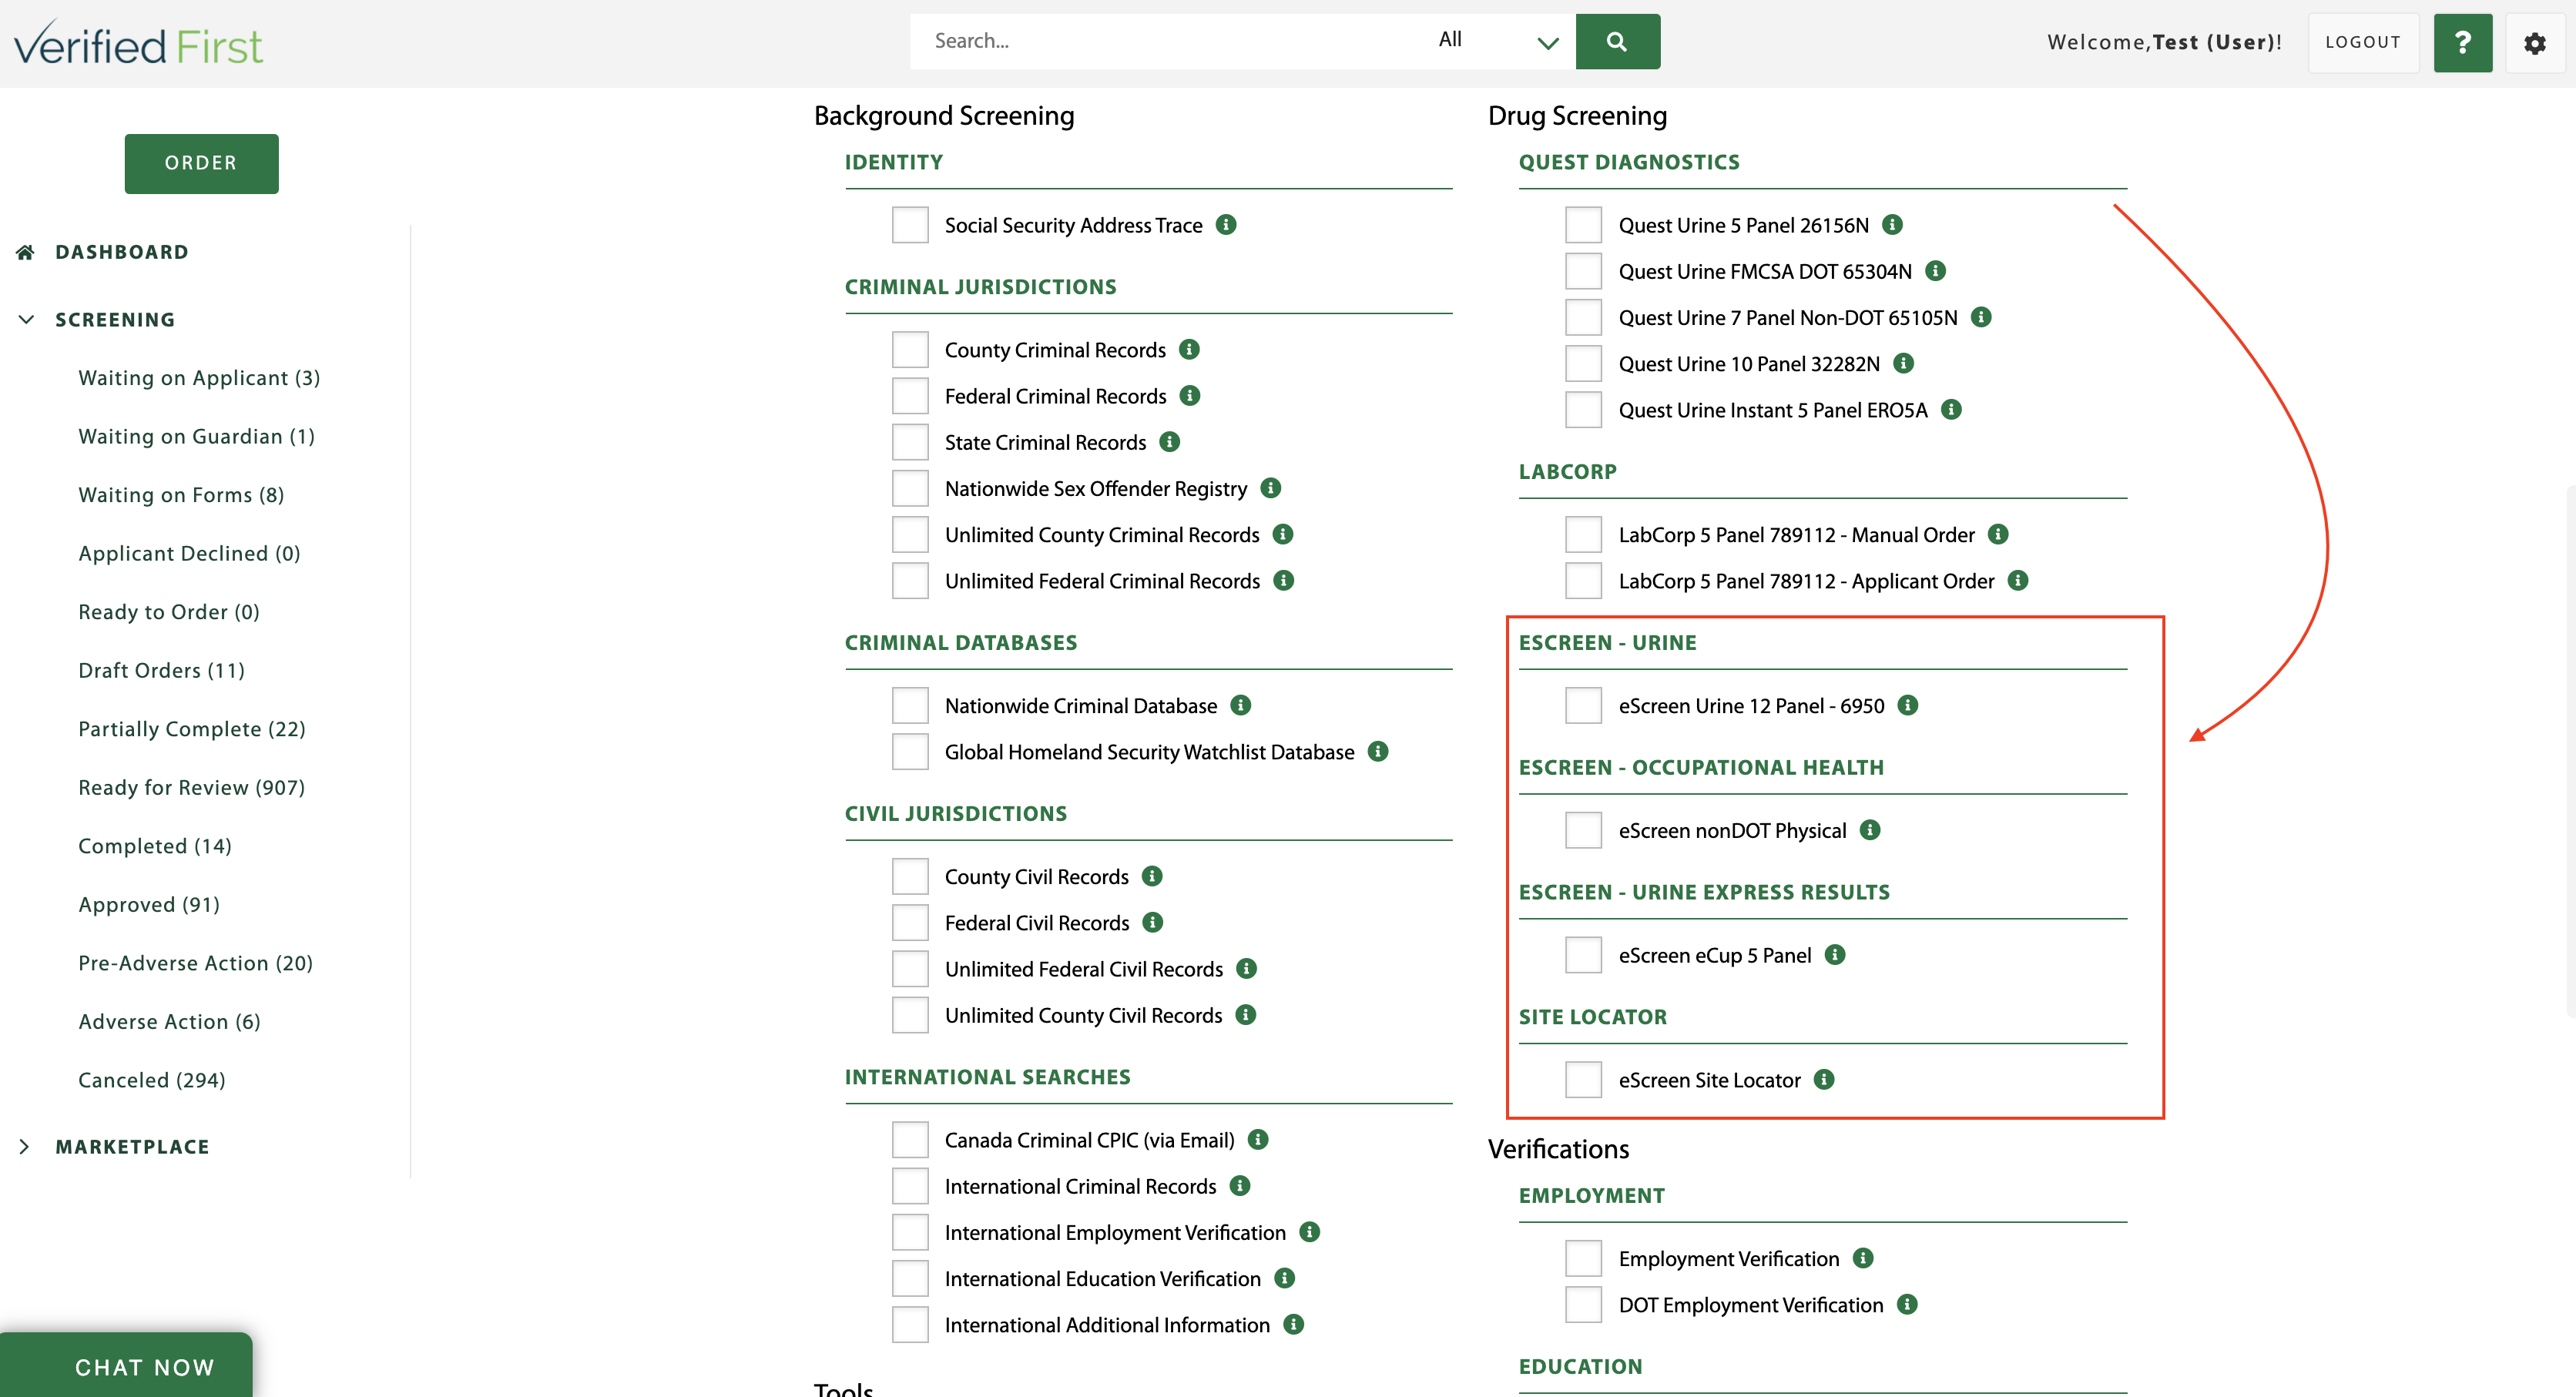Show info for eScreen eCup 5 Panel
The height and width of the screenshot is (1397, 2576).
(x=1835, y=955)
